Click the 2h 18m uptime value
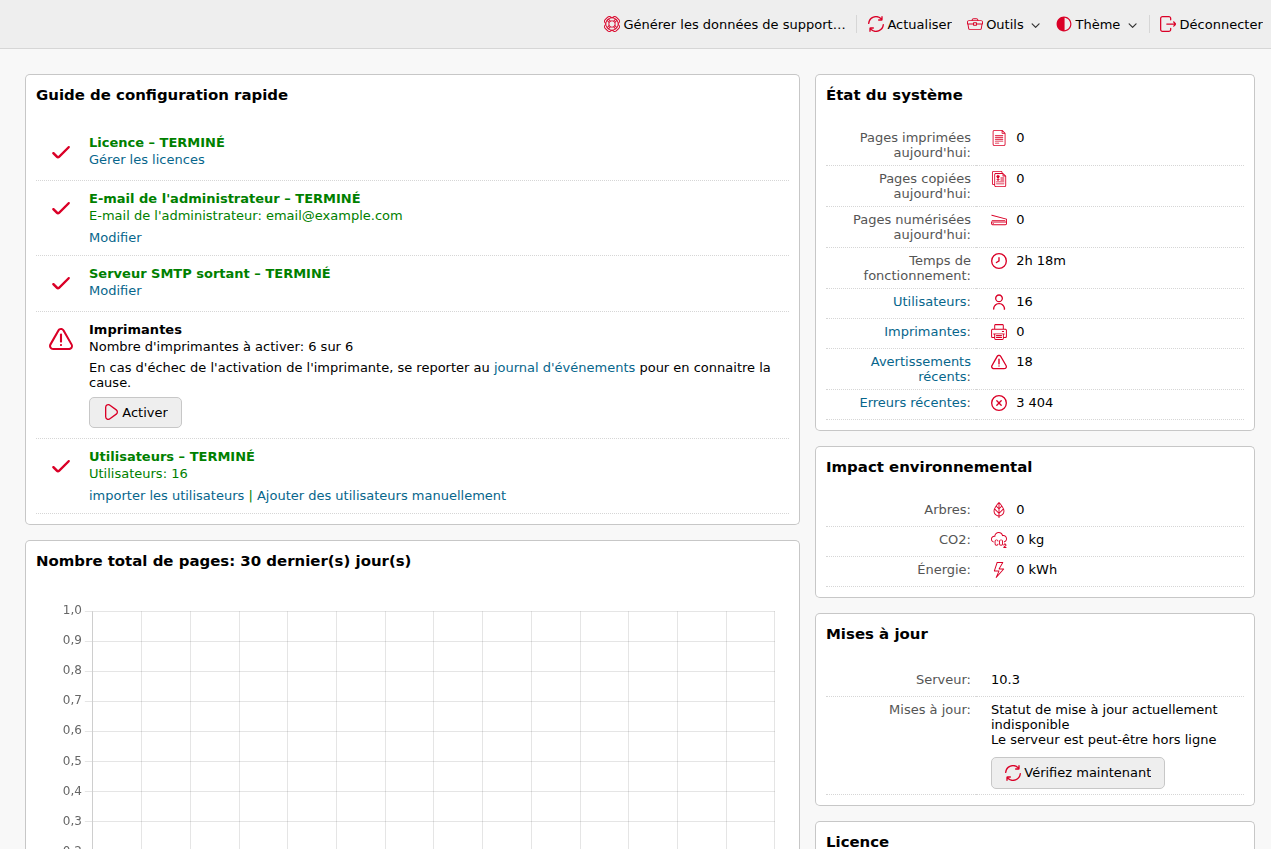This screenshot has width=1271, height=849. point(1041,261)
